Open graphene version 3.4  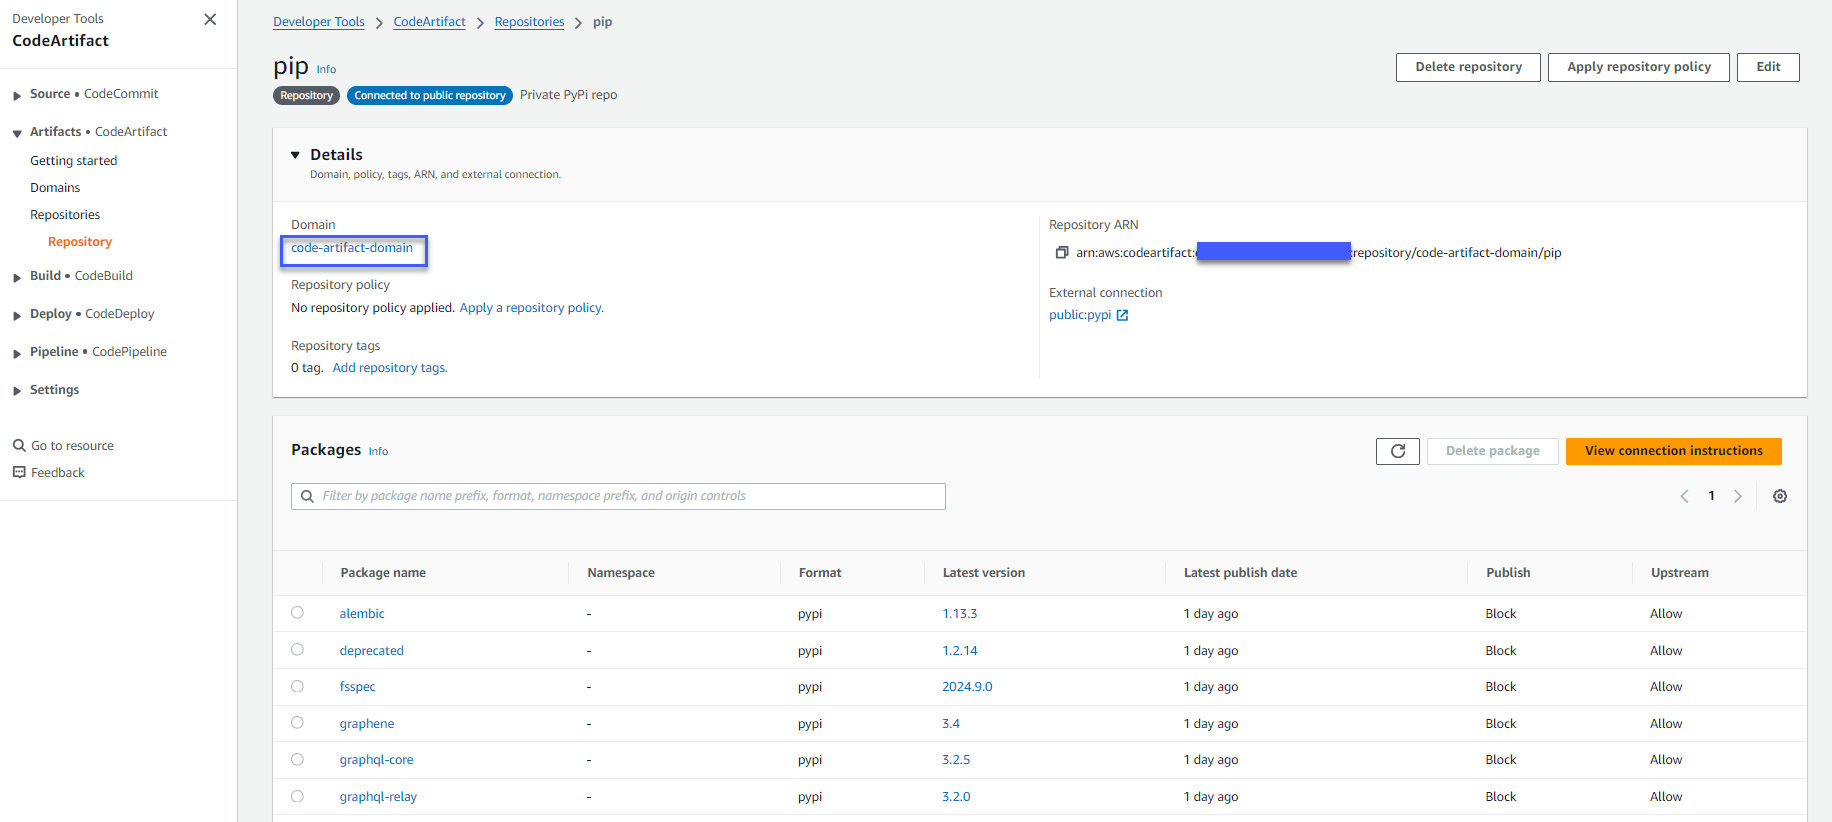click(951, 724)
